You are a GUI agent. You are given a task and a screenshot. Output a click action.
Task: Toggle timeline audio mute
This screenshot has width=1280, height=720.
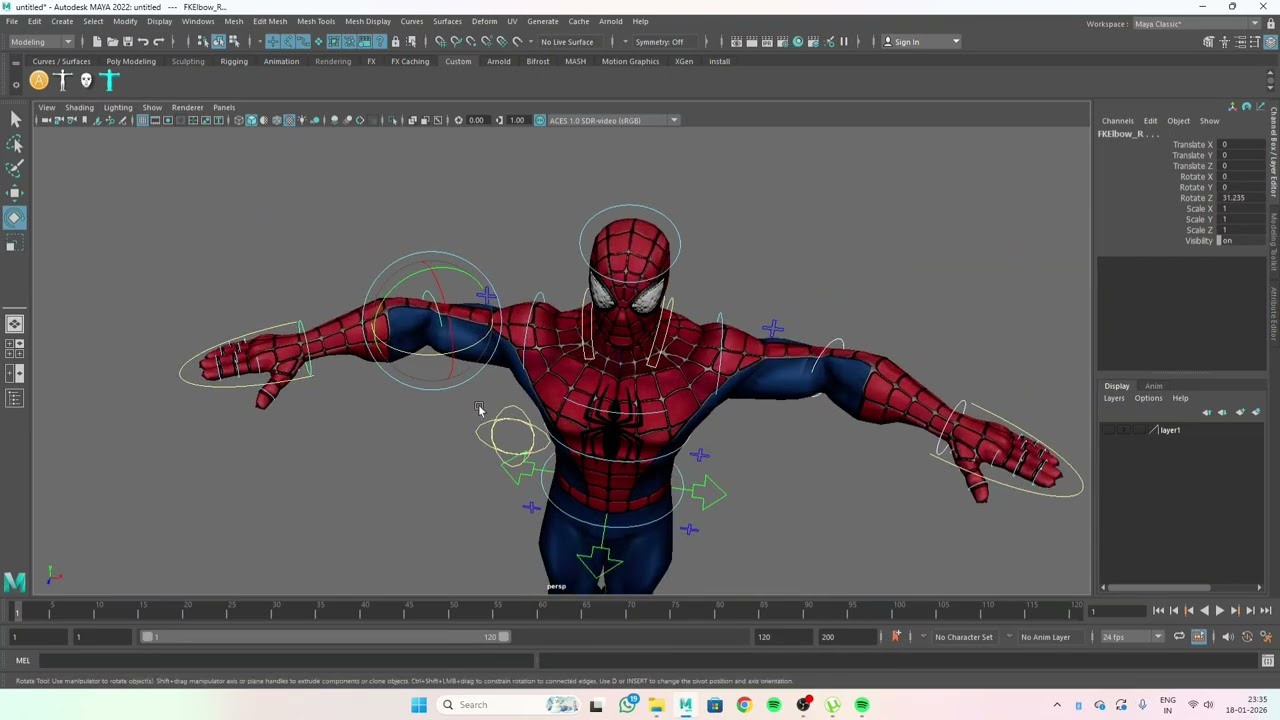1228,636
